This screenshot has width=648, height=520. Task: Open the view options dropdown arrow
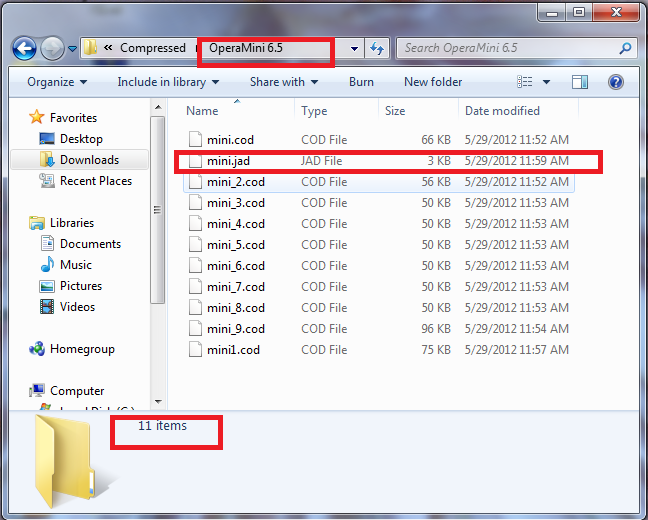click(546, 82)
